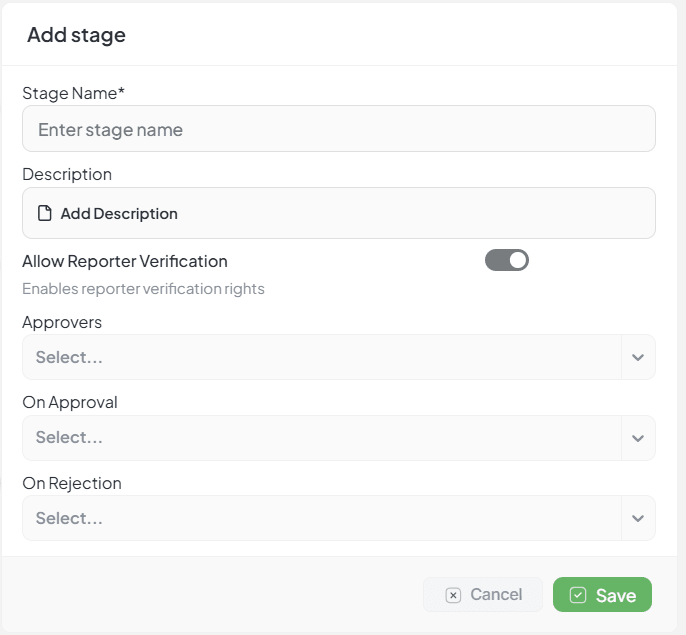686x635 pixels.
Task: Click the Add Description text
Action: click(119, 213)
